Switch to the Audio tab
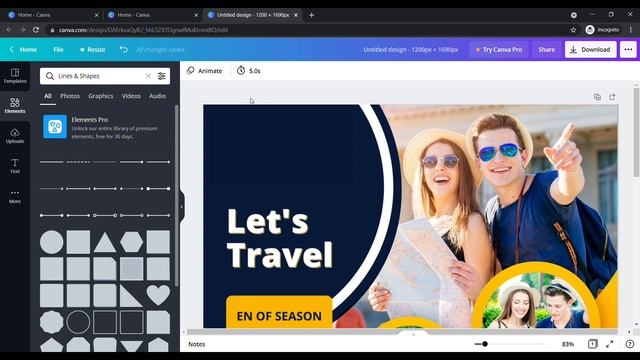Screen dimensions: 640x360 point(157,96)
